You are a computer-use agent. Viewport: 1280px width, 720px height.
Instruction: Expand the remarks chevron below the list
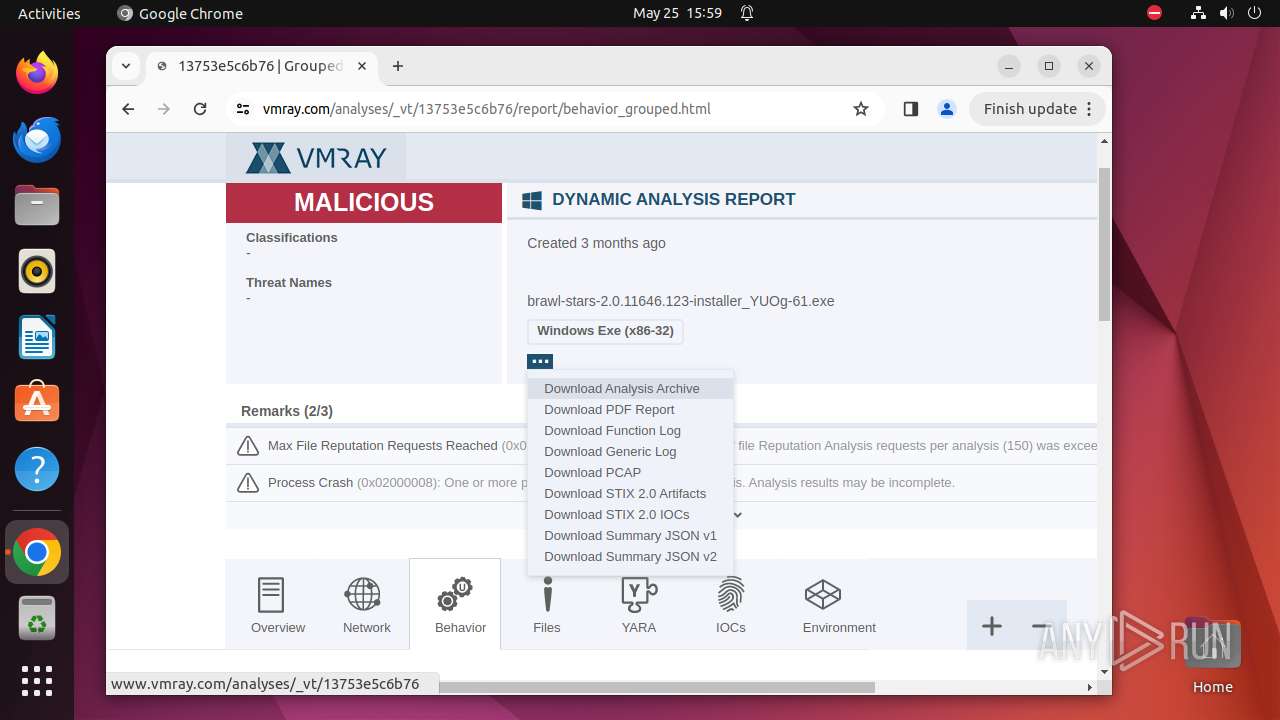pos(738,515)
